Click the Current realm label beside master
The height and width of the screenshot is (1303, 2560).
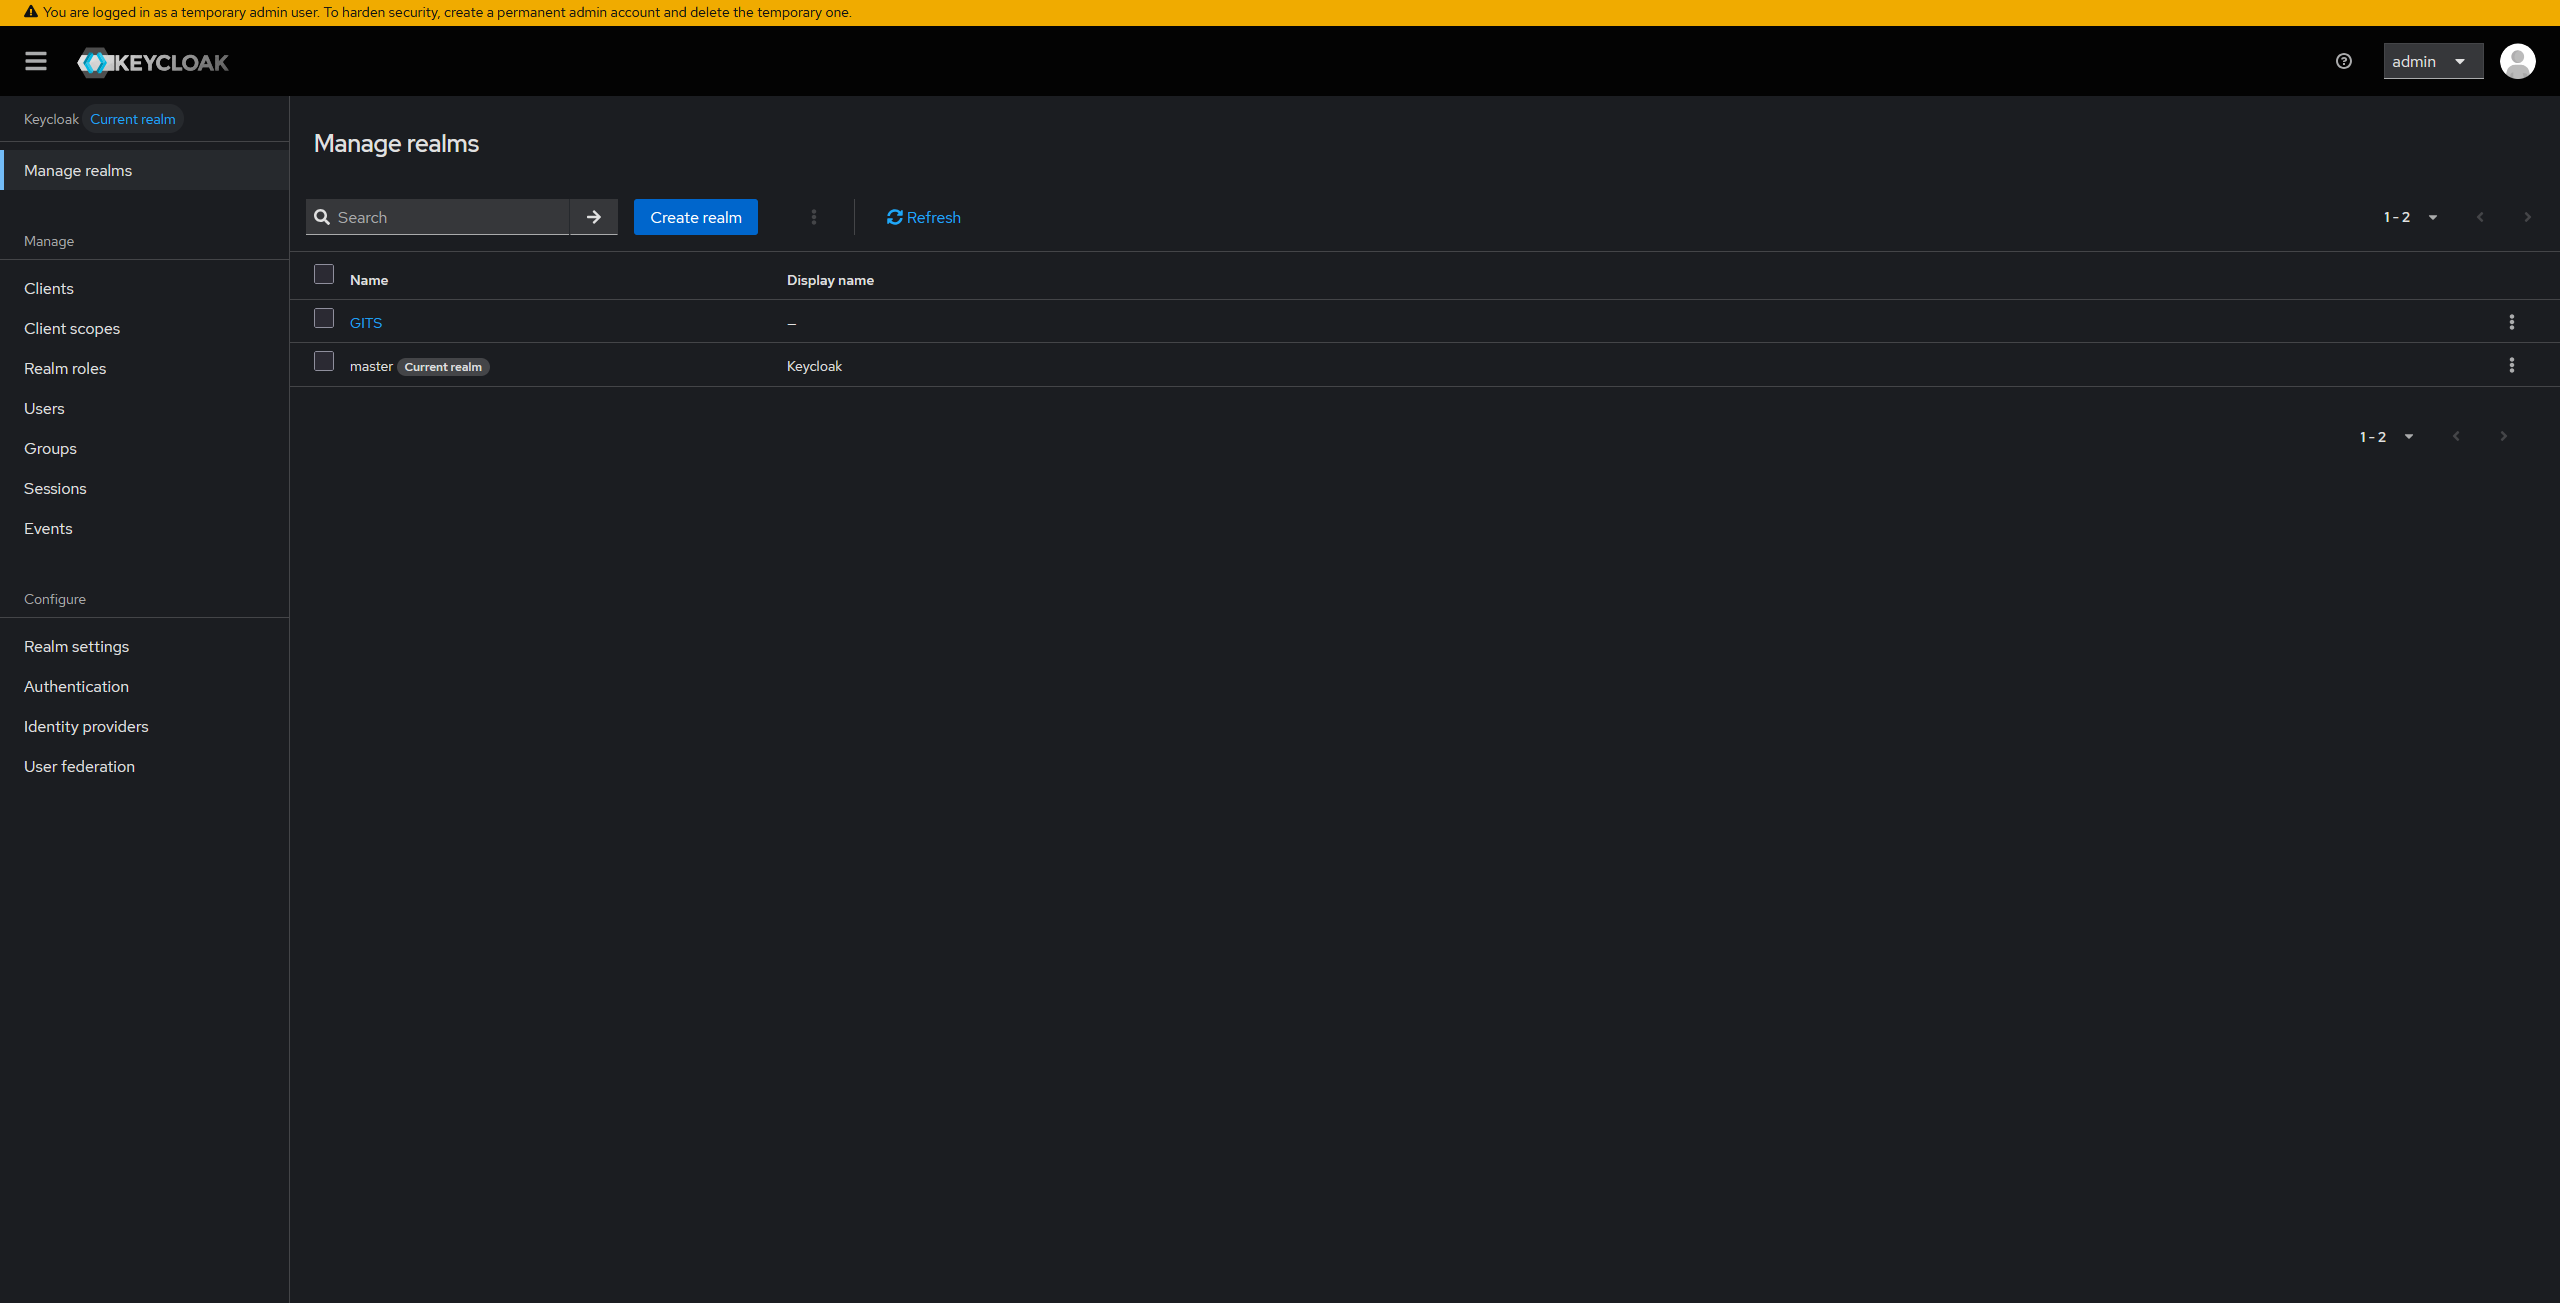click(443, 367)
